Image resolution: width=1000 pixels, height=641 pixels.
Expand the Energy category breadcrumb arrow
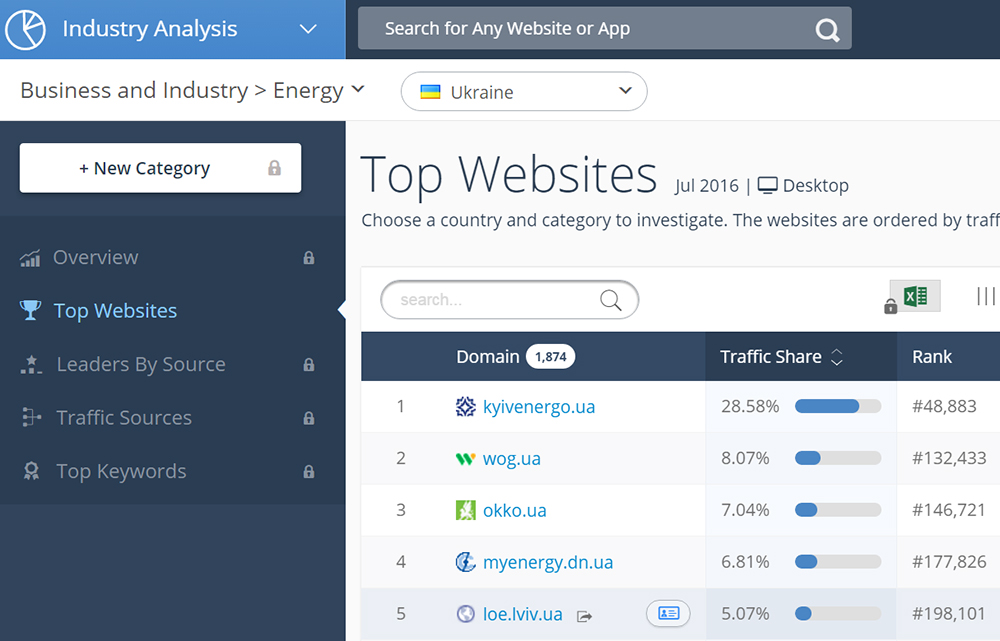pos(358,91)
